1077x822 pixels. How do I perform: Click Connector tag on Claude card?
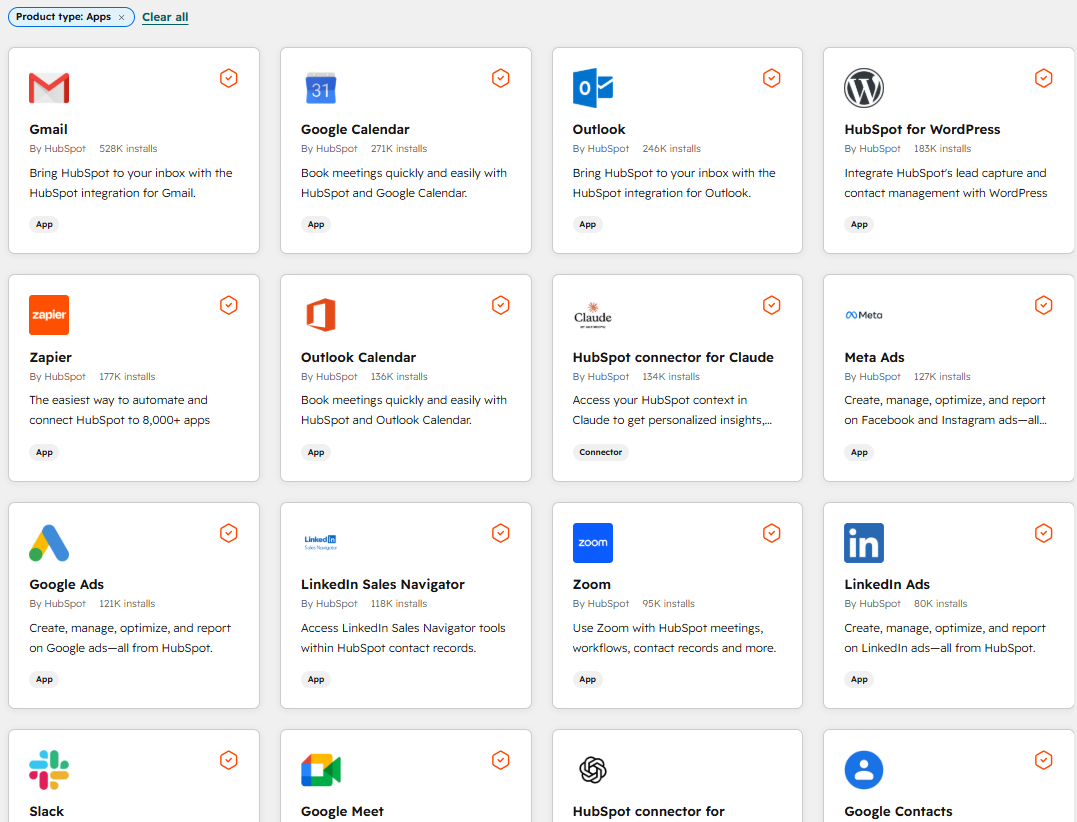[x=600, y=453]
